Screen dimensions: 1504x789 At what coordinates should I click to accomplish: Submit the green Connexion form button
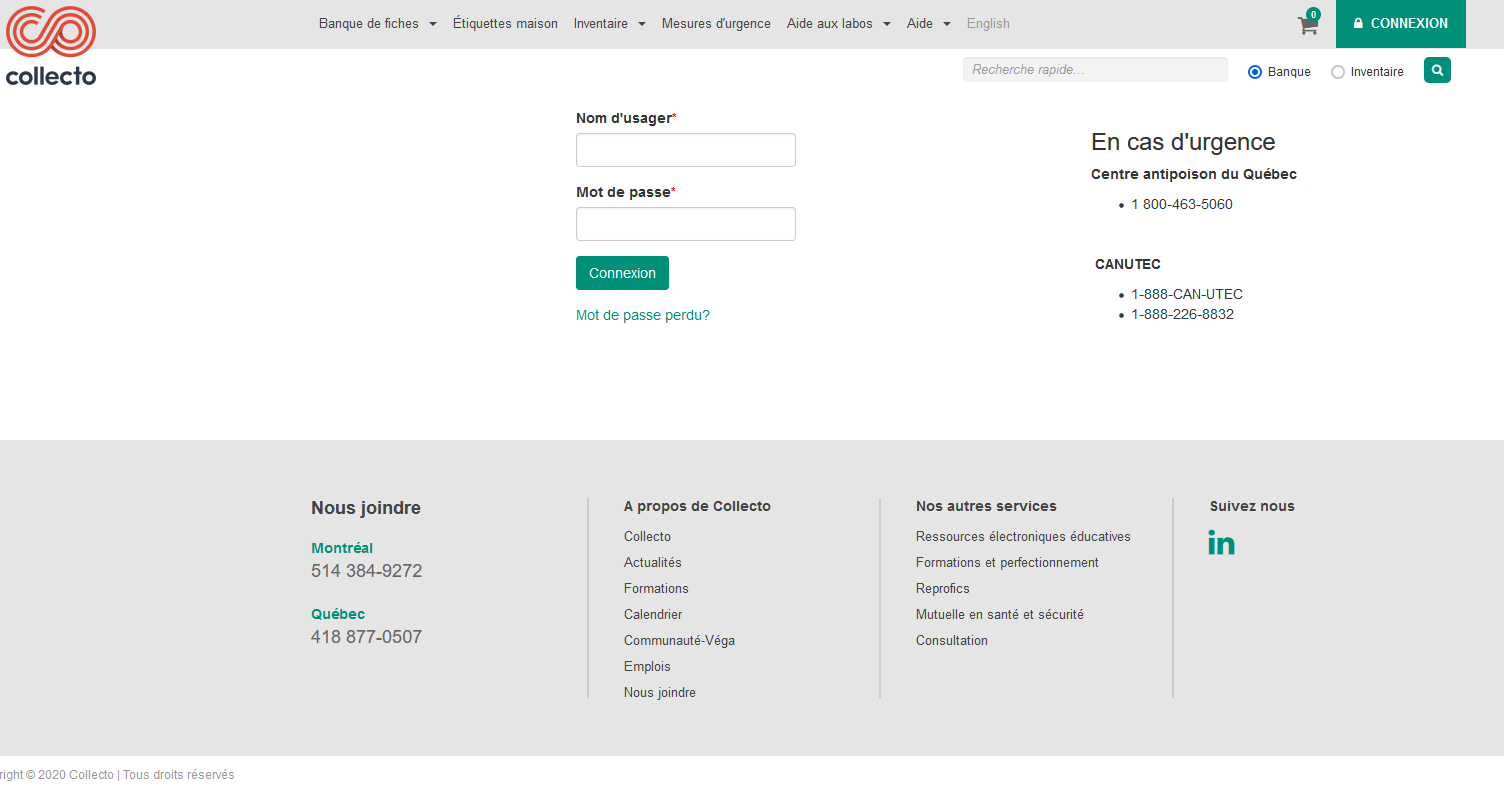pos(622,273)
